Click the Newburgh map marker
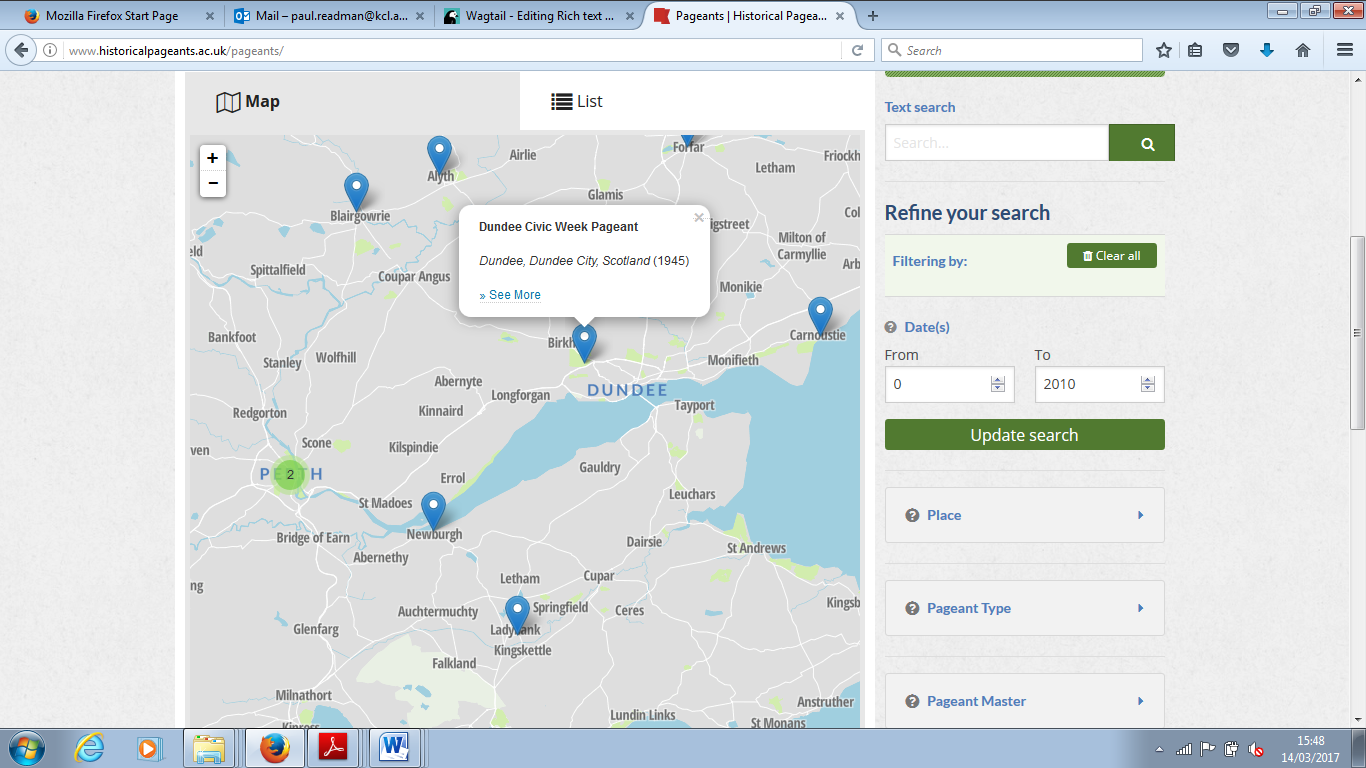This screenshot has height=768, width=1366. pos(433,509)
